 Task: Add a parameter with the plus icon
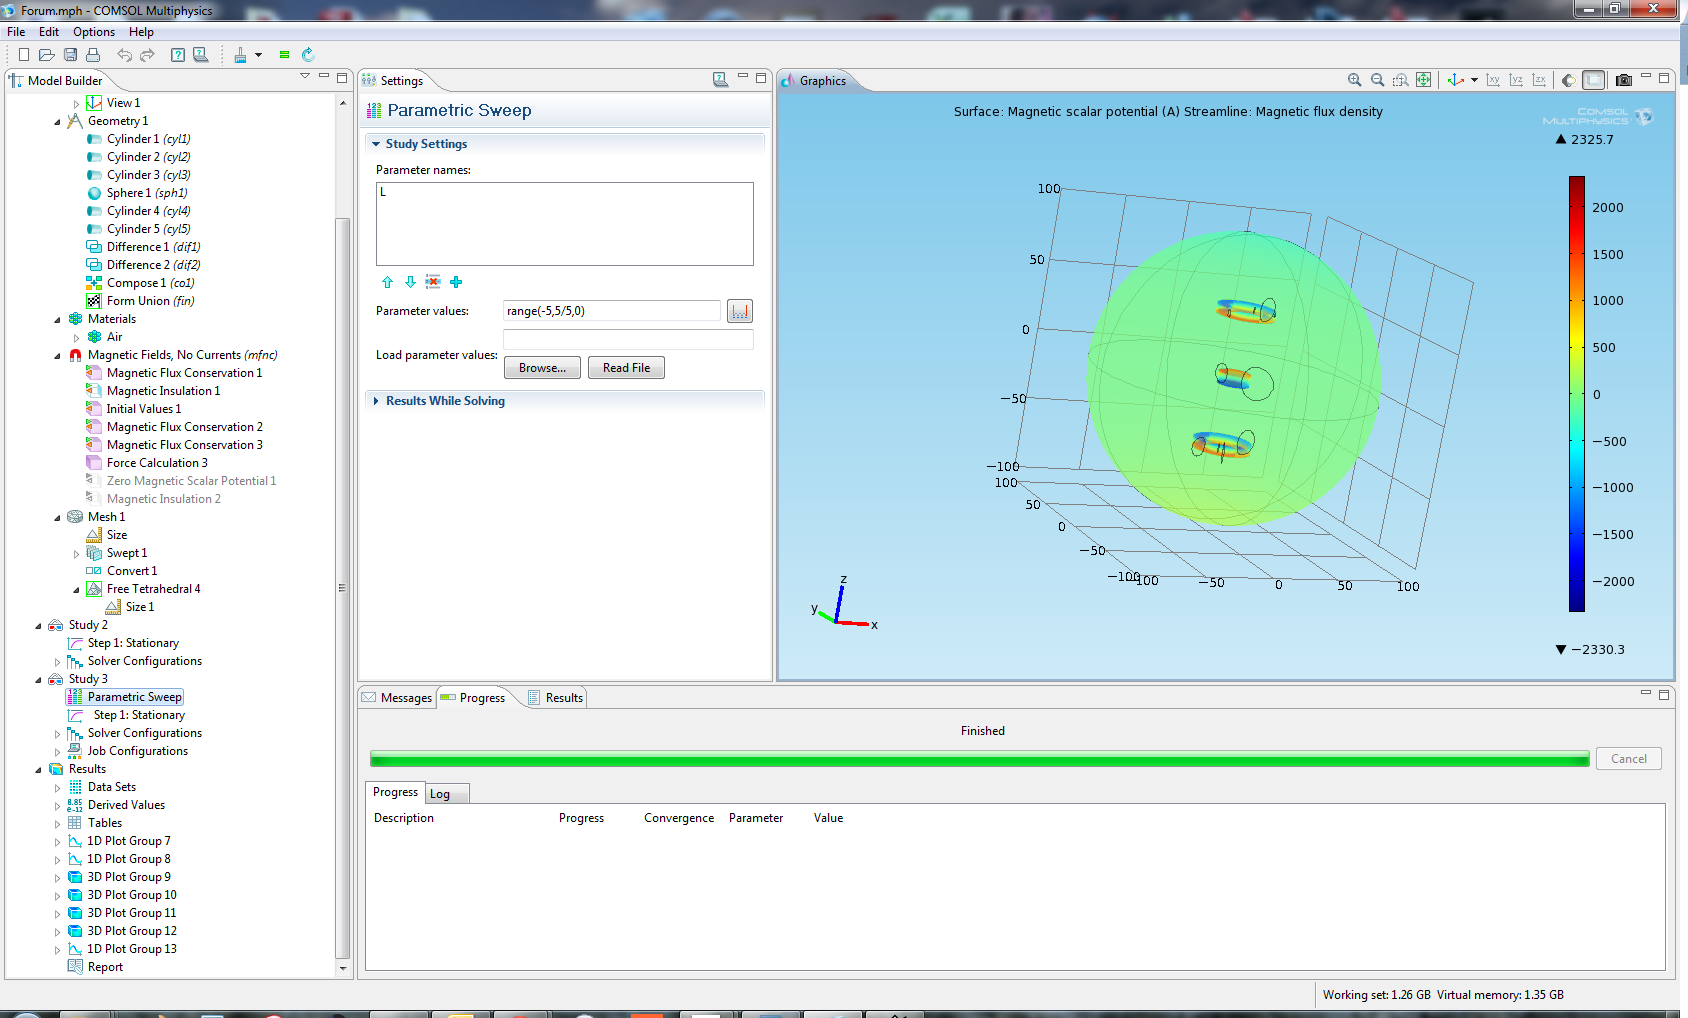tap(456, 282)
